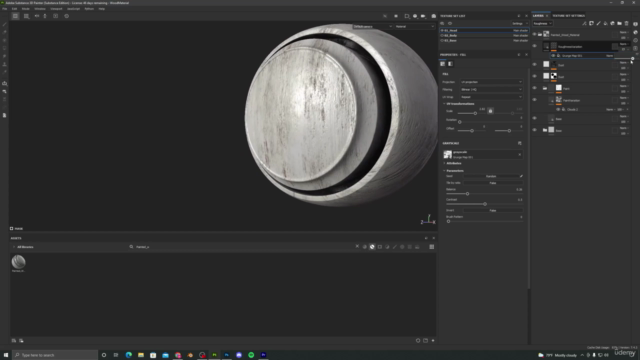Open the Help menu
Viewport: 640px width, 360px height.
[102, 9]
